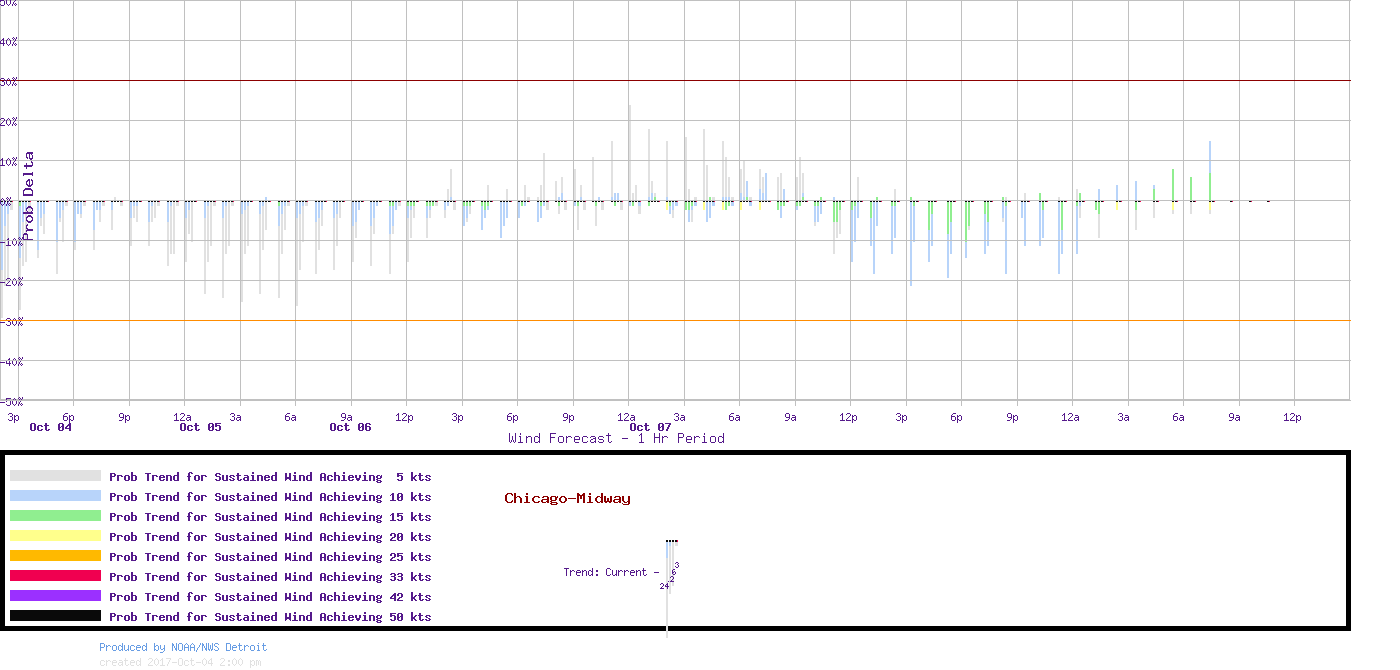Select the red 33 kts legend swatch
This screenshot has width=1400, height=670.
point(55,576)
